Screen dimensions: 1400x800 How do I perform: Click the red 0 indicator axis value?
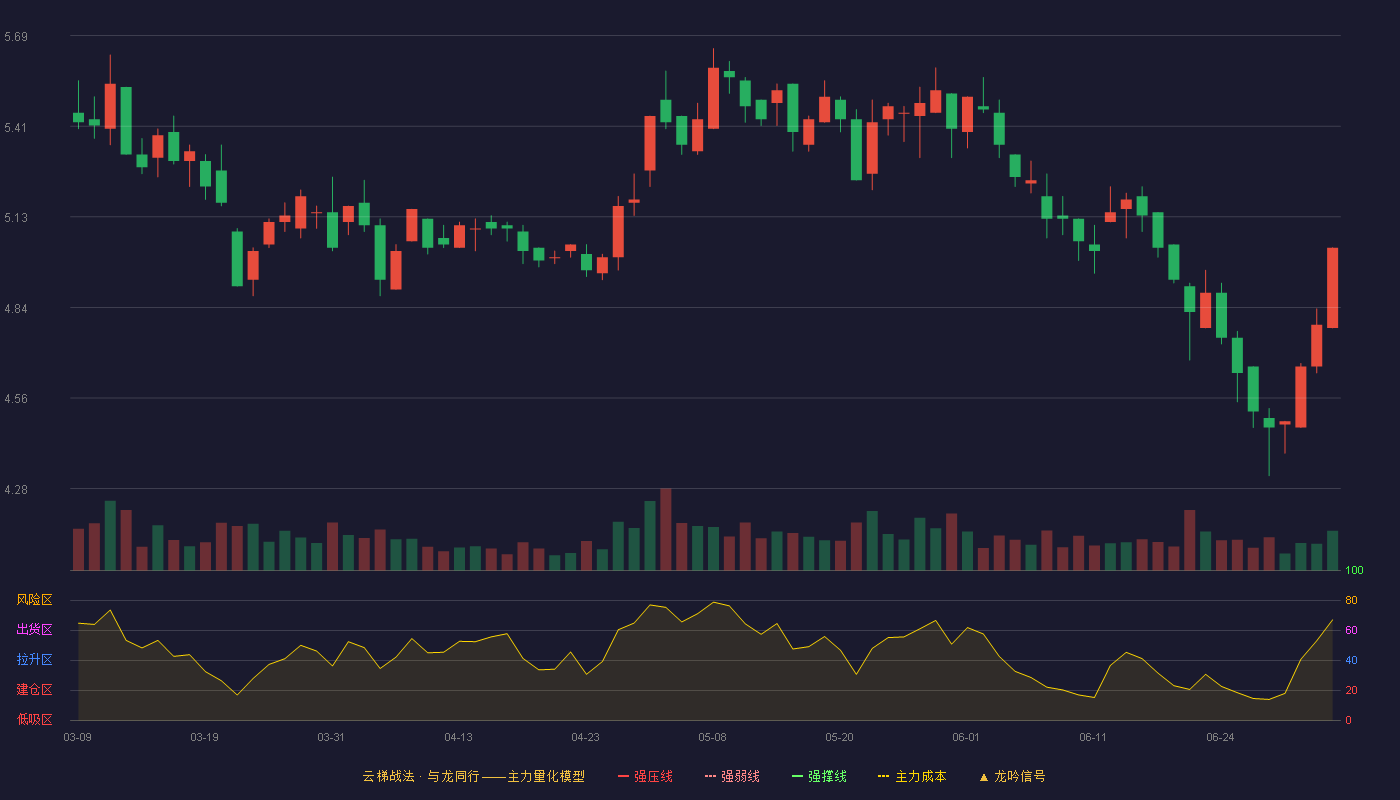1348,720
